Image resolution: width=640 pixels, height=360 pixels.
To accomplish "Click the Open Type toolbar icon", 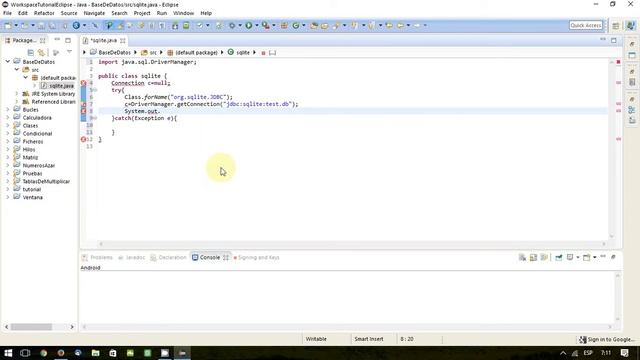I will tap(313, 25).
